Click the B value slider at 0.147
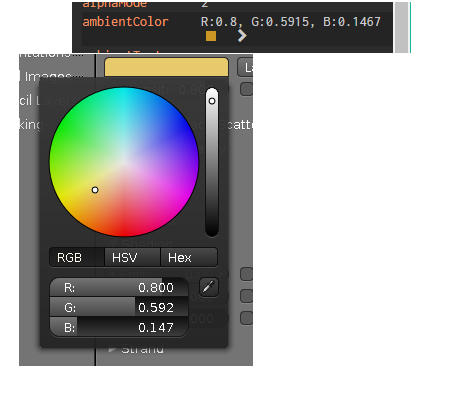Viewport: 468px width, 400px height. coord(119,327)
